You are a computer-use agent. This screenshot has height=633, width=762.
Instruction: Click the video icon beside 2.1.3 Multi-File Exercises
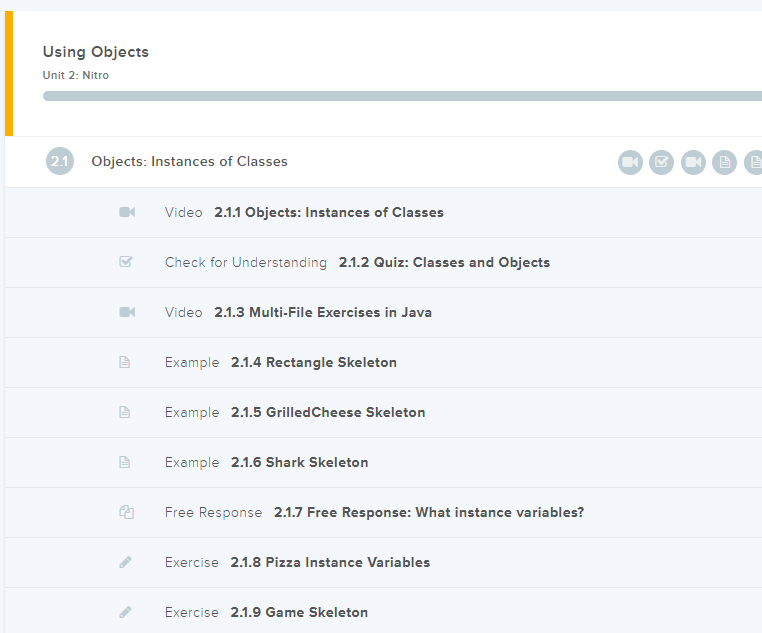[126, 312]
